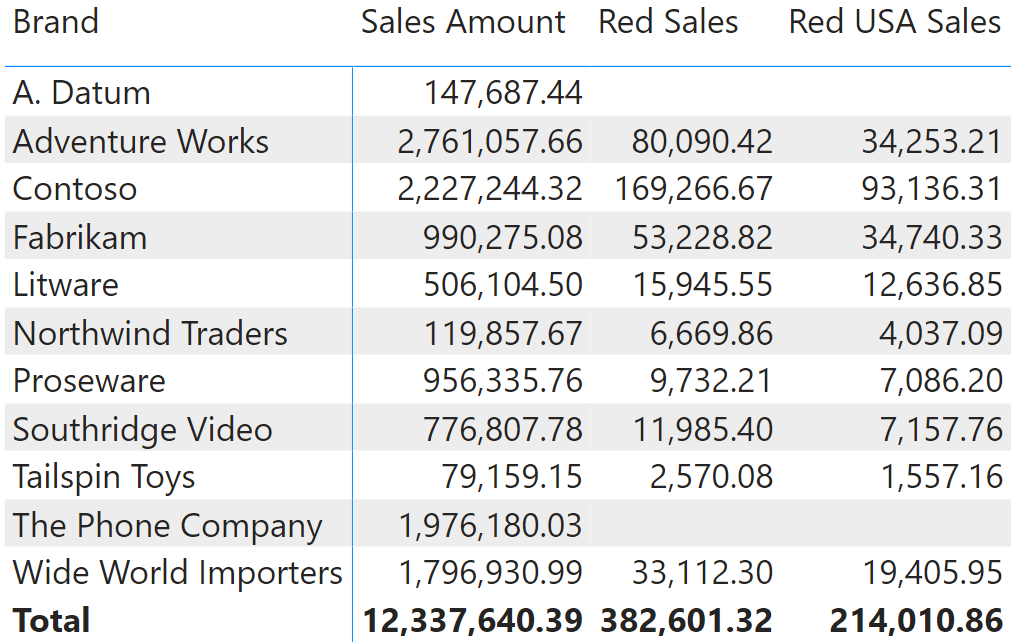Click the Contoso brand cell
This screenshot has width=1019, height=642.
75,189
